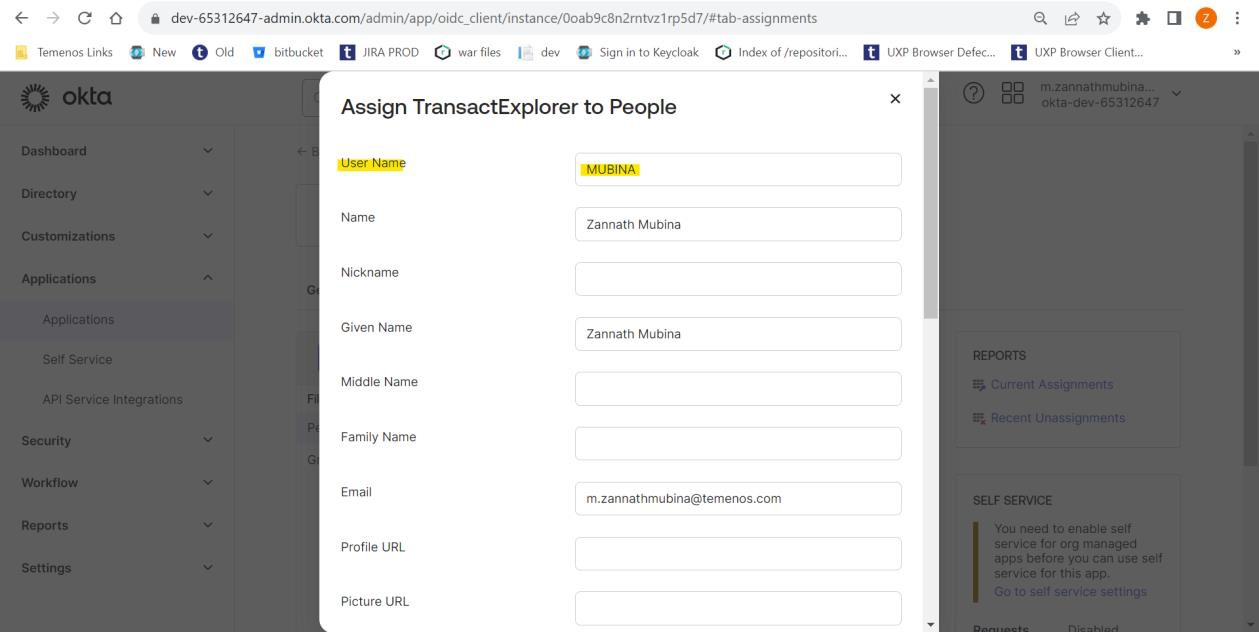Bookmark this page with the star icon
Screen dimensions: 1259x632
pos(1103,18)
